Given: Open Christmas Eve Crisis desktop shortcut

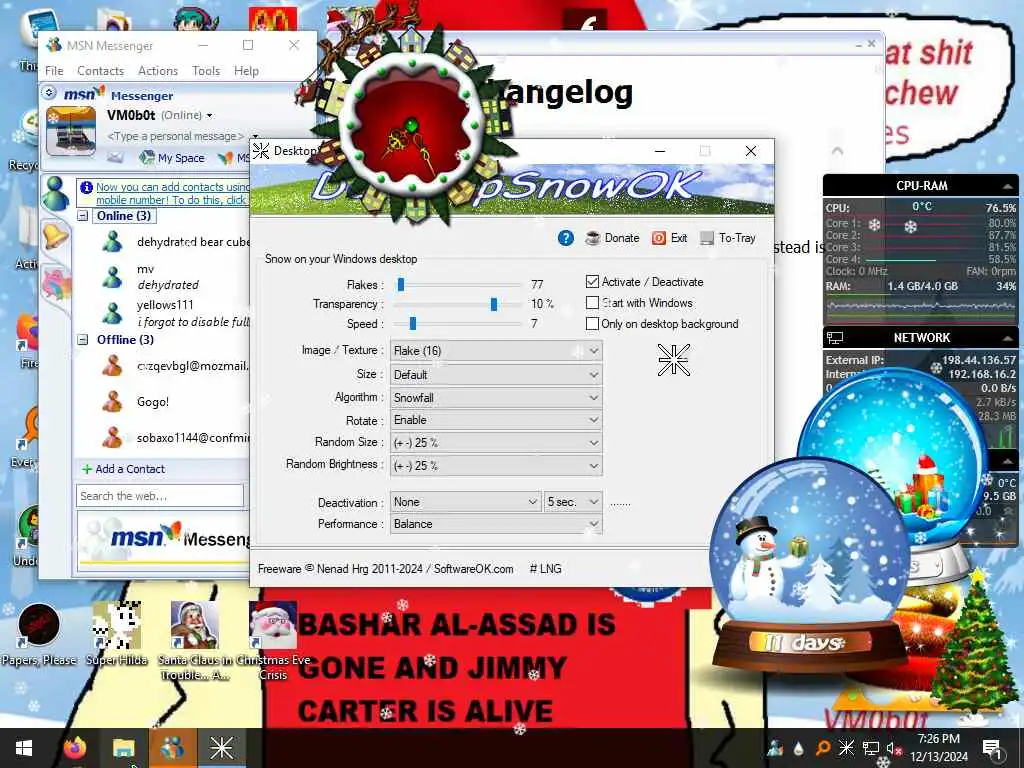Looking at the screenshot, I should coord(273,640).
